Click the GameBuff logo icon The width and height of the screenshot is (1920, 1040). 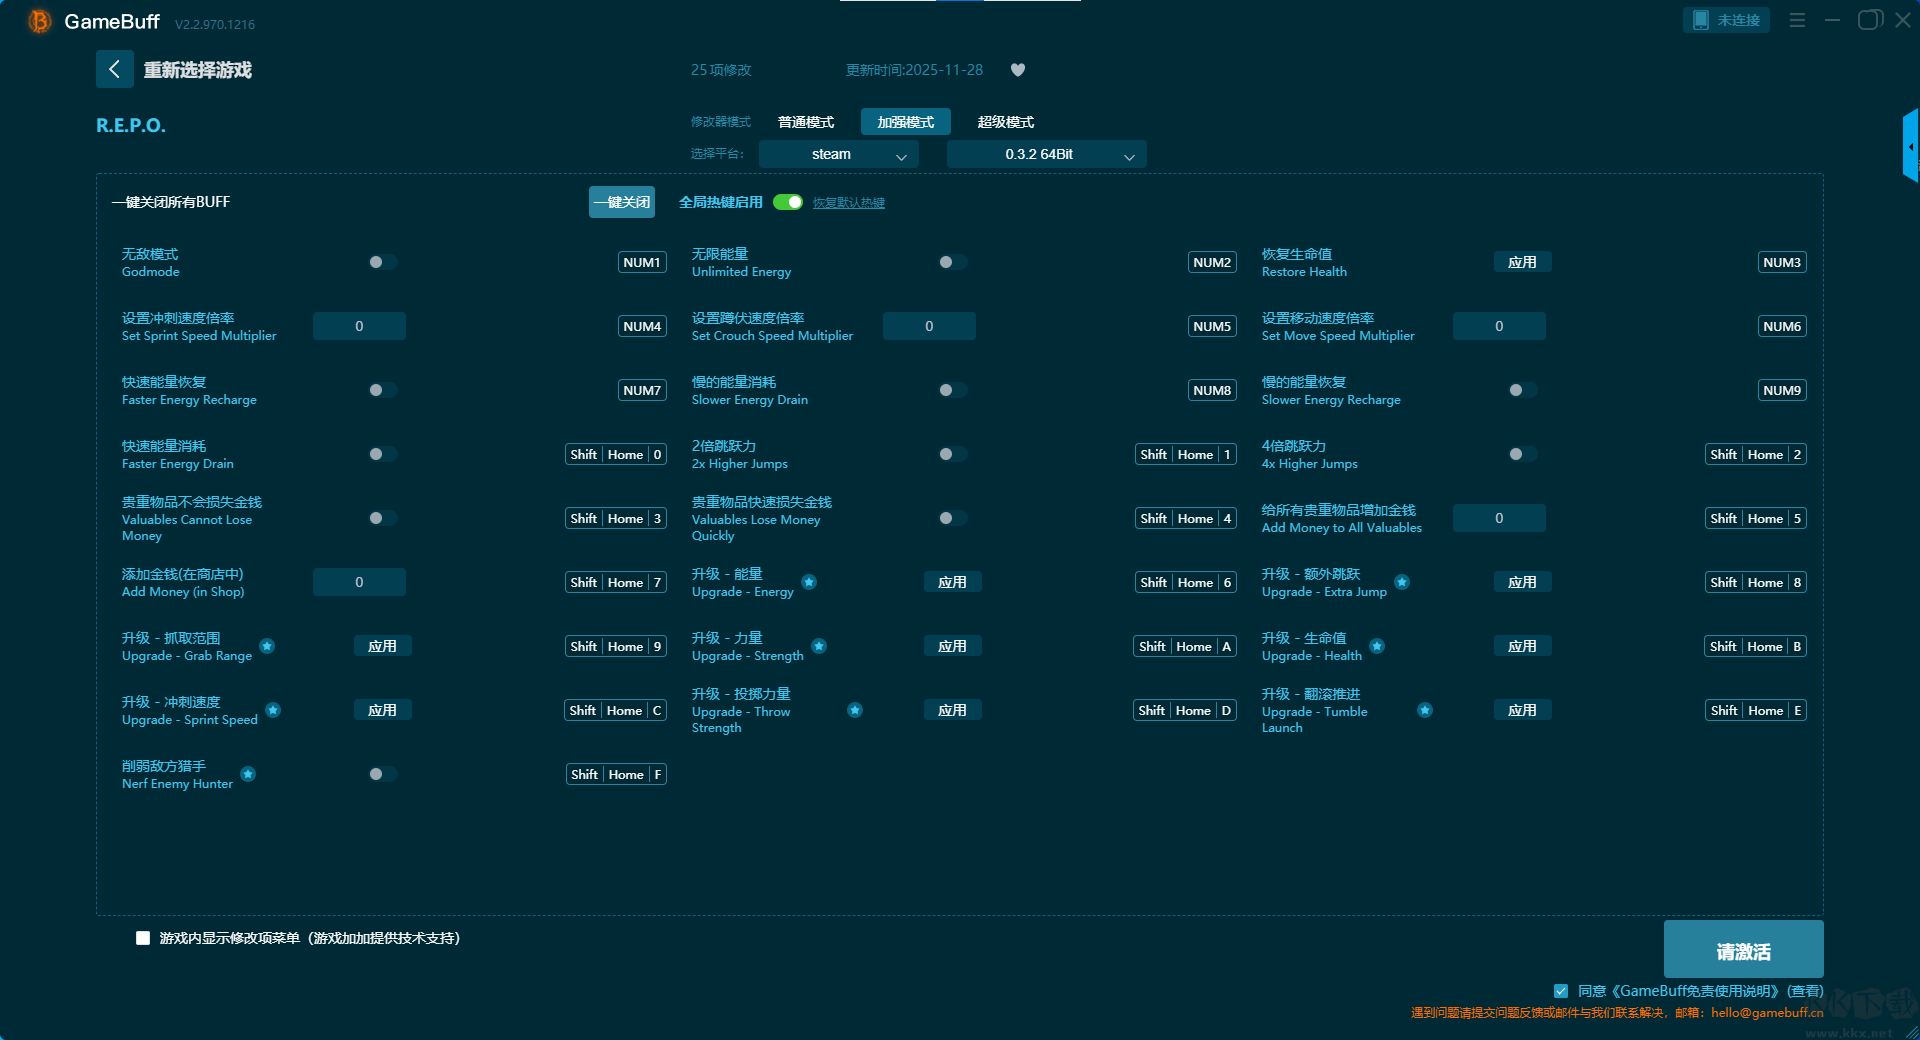pyautogui.click(x=39, y=21)
